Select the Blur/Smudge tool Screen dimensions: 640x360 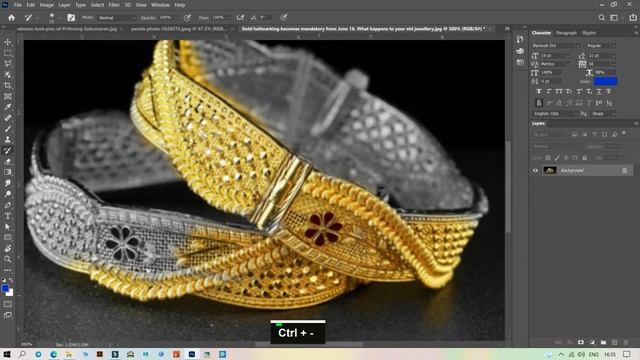(x=8, y=183)
